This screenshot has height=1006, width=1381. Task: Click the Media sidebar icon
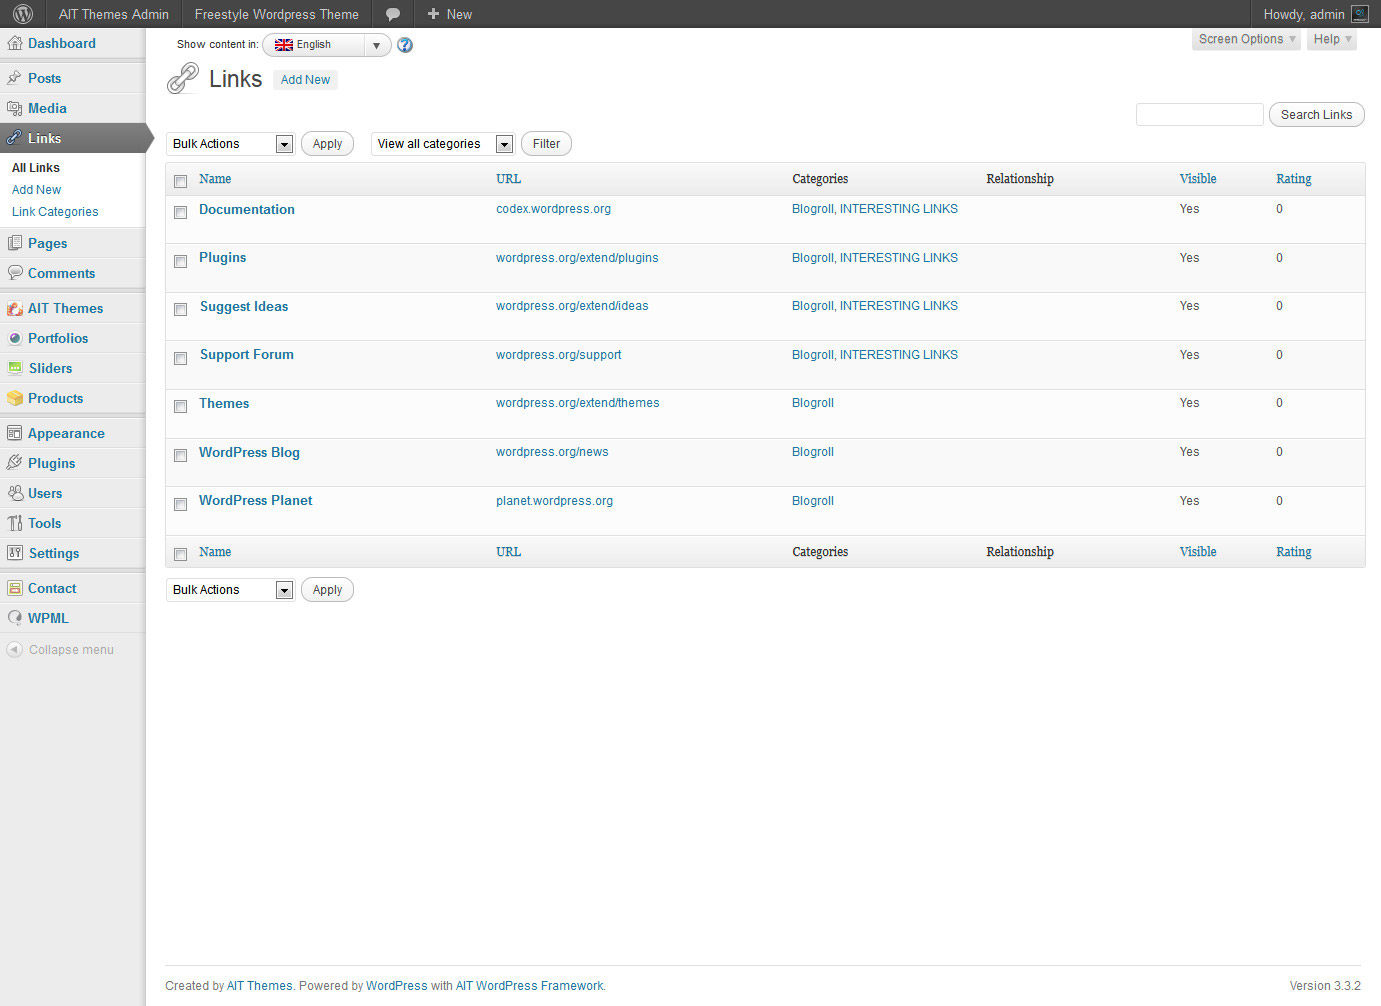click(x=15, y=108)
